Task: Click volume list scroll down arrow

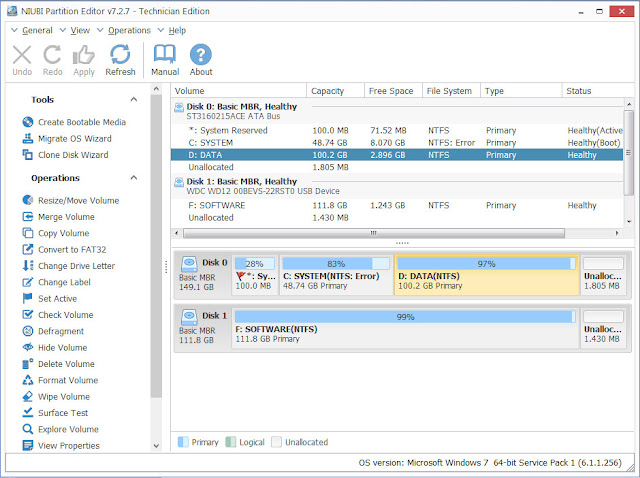Action: coord(629,222)
